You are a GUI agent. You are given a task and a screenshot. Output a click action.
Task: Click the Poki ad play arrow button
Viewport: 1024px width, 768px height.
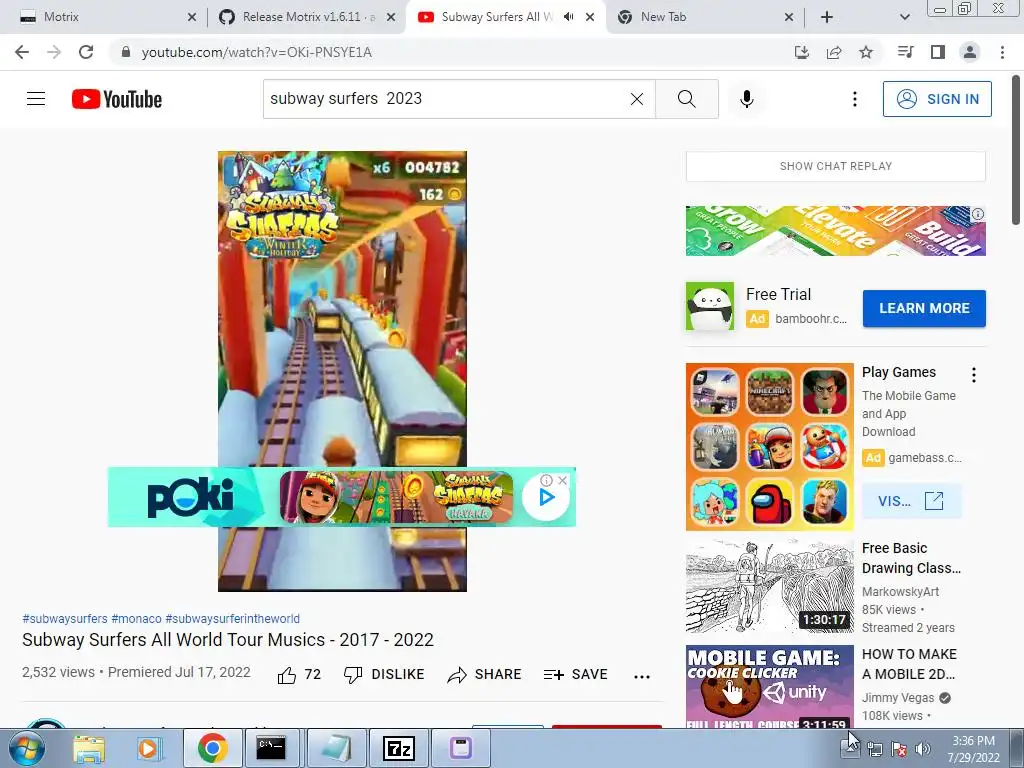[x=546, y=498]
